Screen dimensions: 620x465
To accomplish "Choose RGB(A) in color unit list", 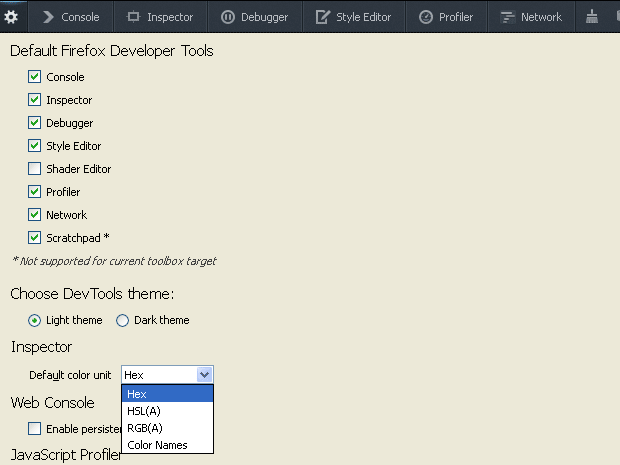I will point(167,428).
